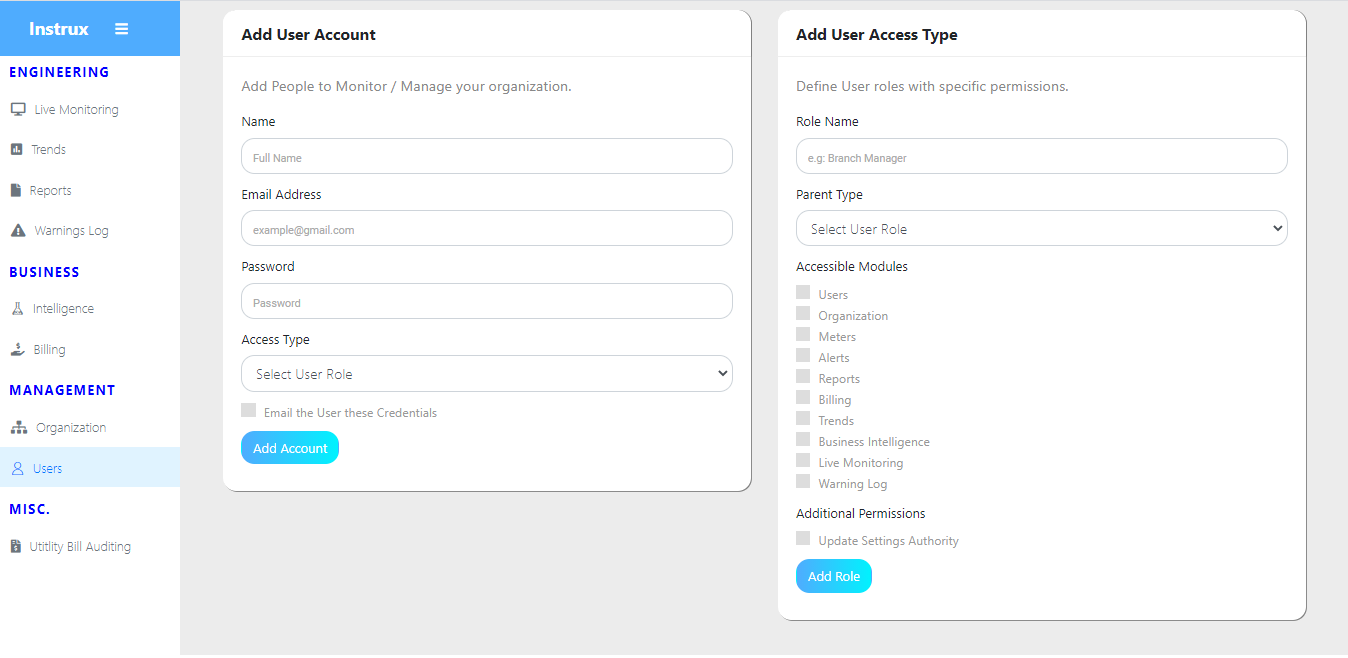This screenshot has height=658, width=1348.
Task: Click the hamburger menu icon beside Instrux
Action: (121, 29)
